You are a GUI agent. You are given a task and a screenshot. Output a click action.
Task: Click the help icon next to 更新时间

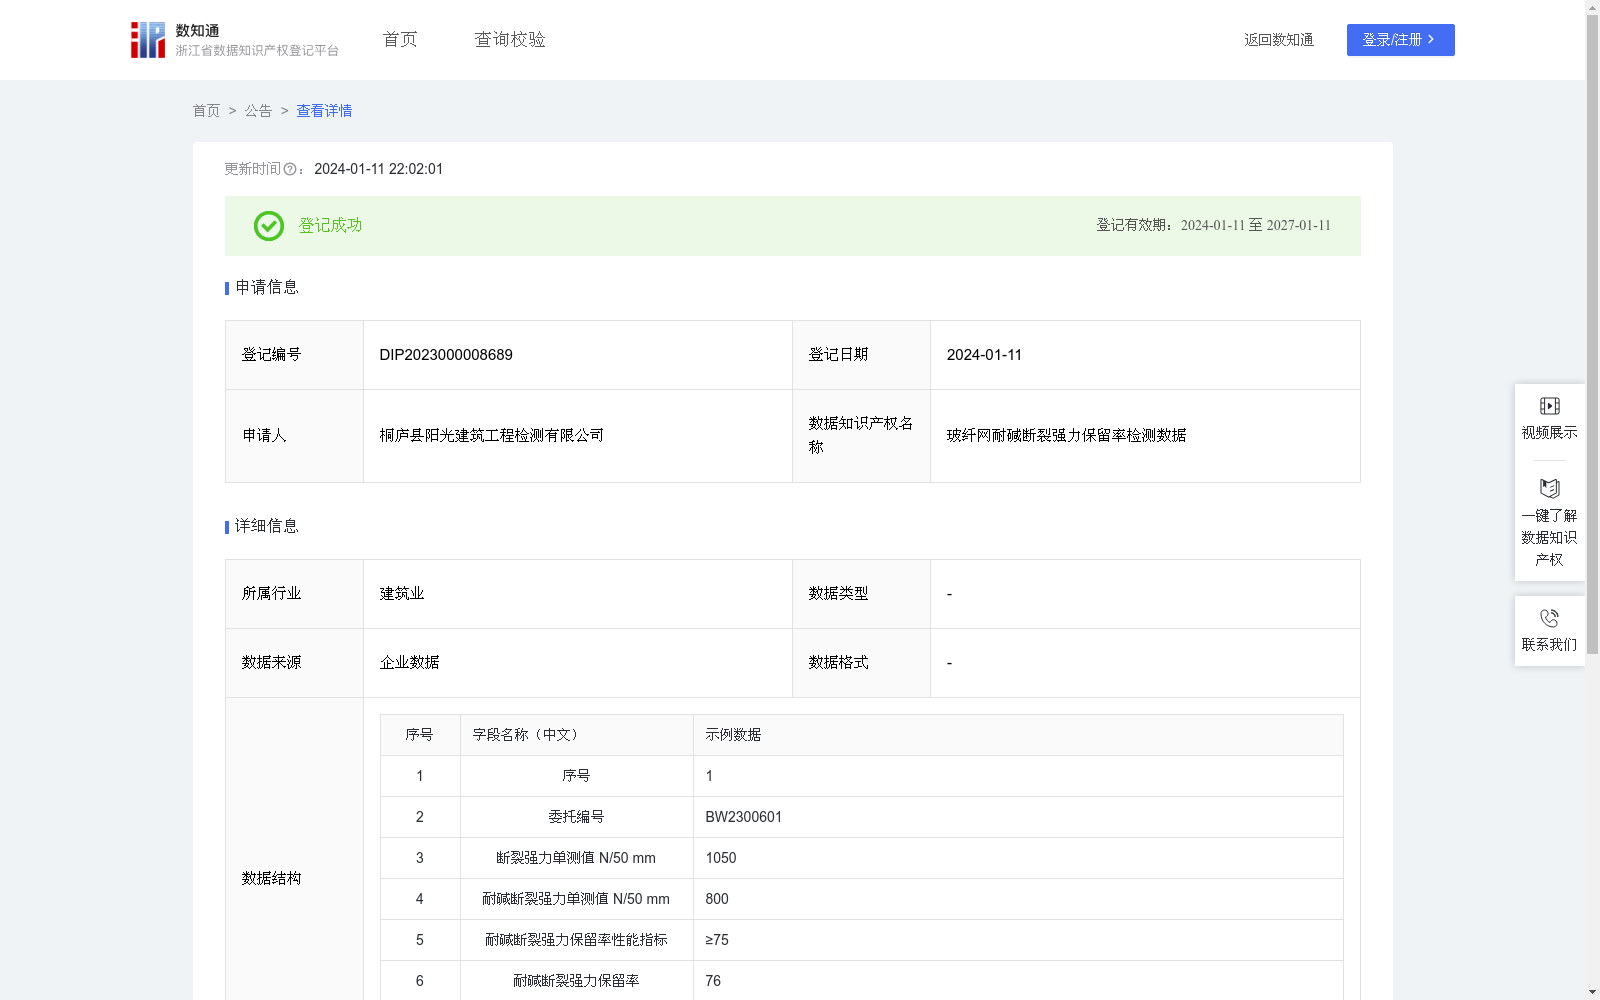[x=290, y=170]
